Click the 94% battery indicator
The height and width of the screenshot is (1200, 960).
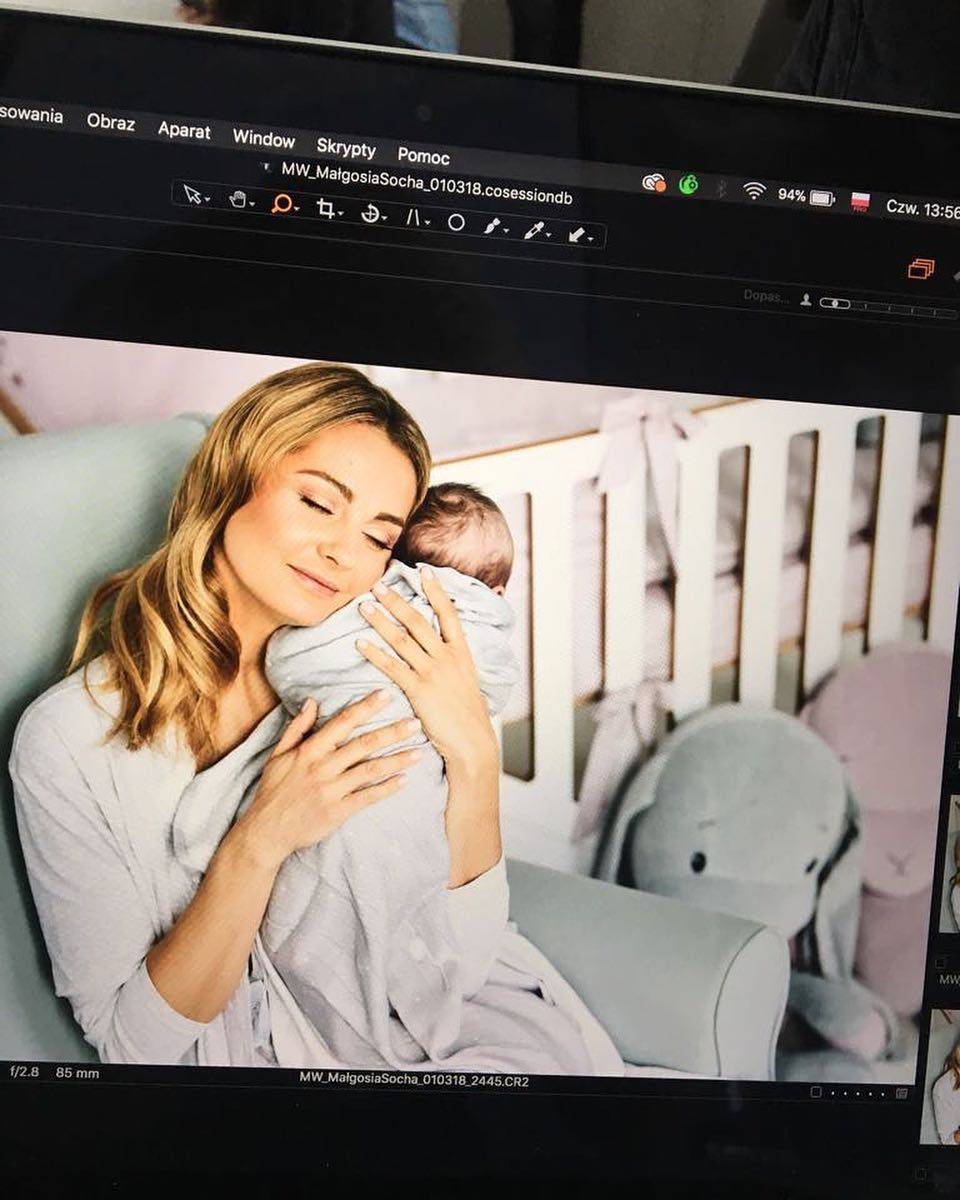[806, 196]
